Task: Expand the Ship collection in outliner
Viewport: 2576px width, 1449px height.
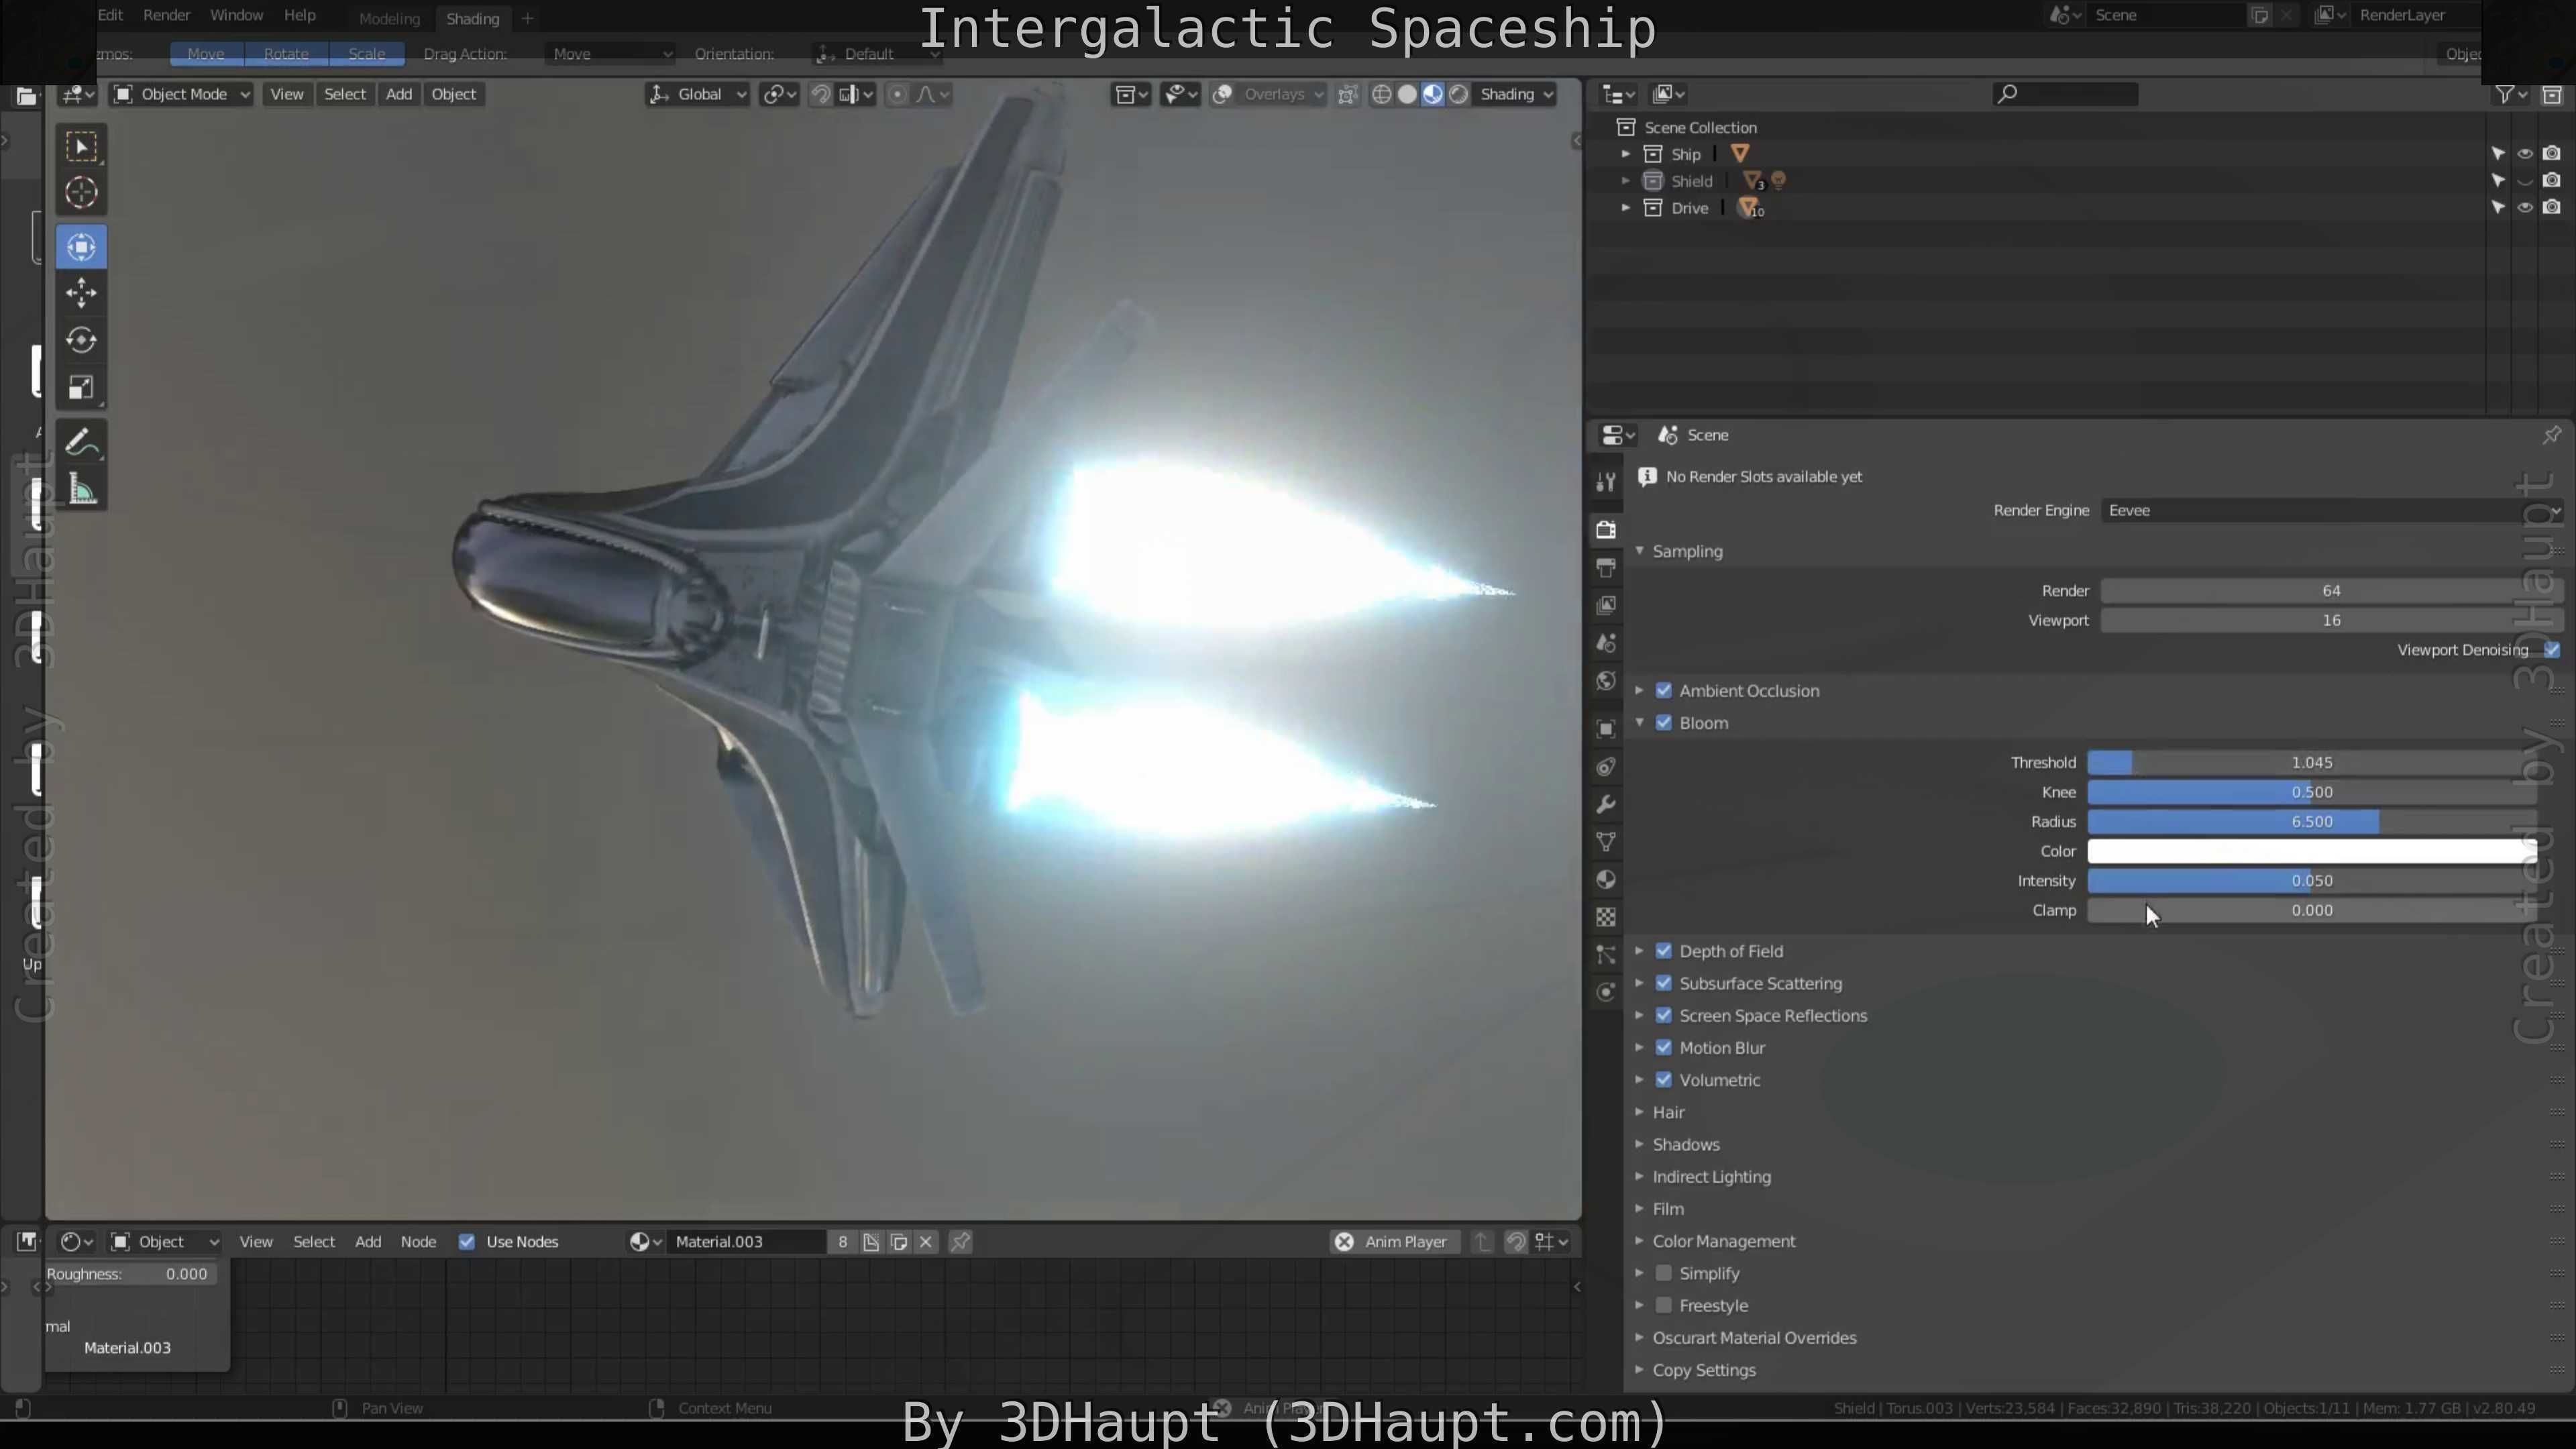Action: pos(1626,154)
